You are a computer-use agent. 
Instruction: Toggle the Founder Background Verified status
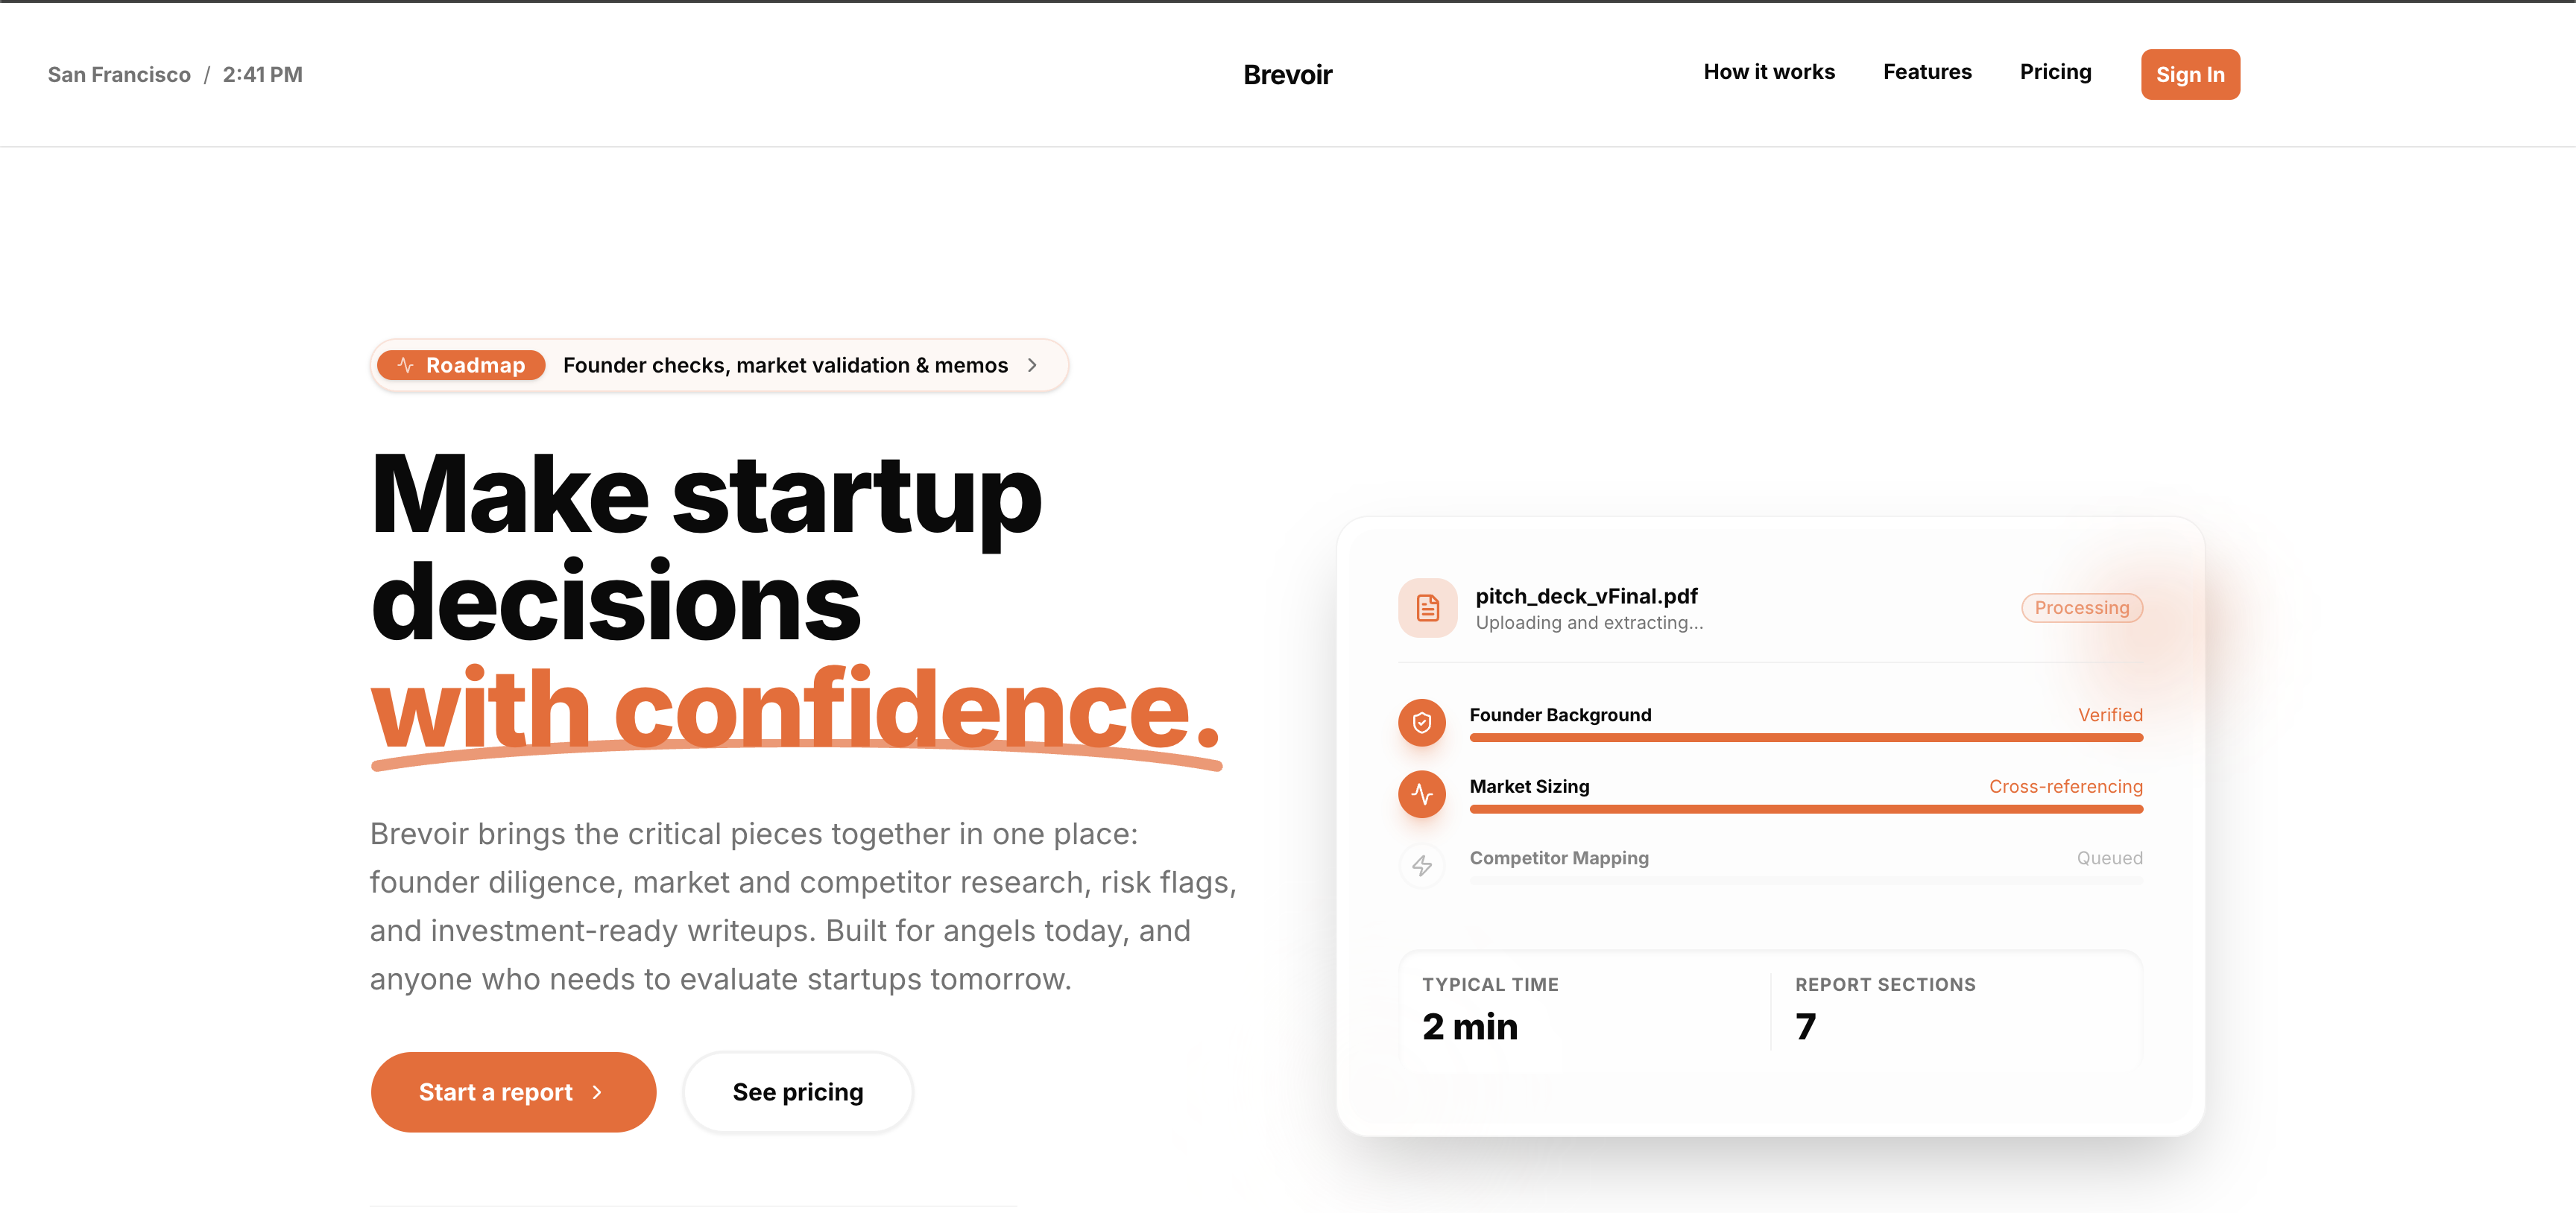point(2109,714)
